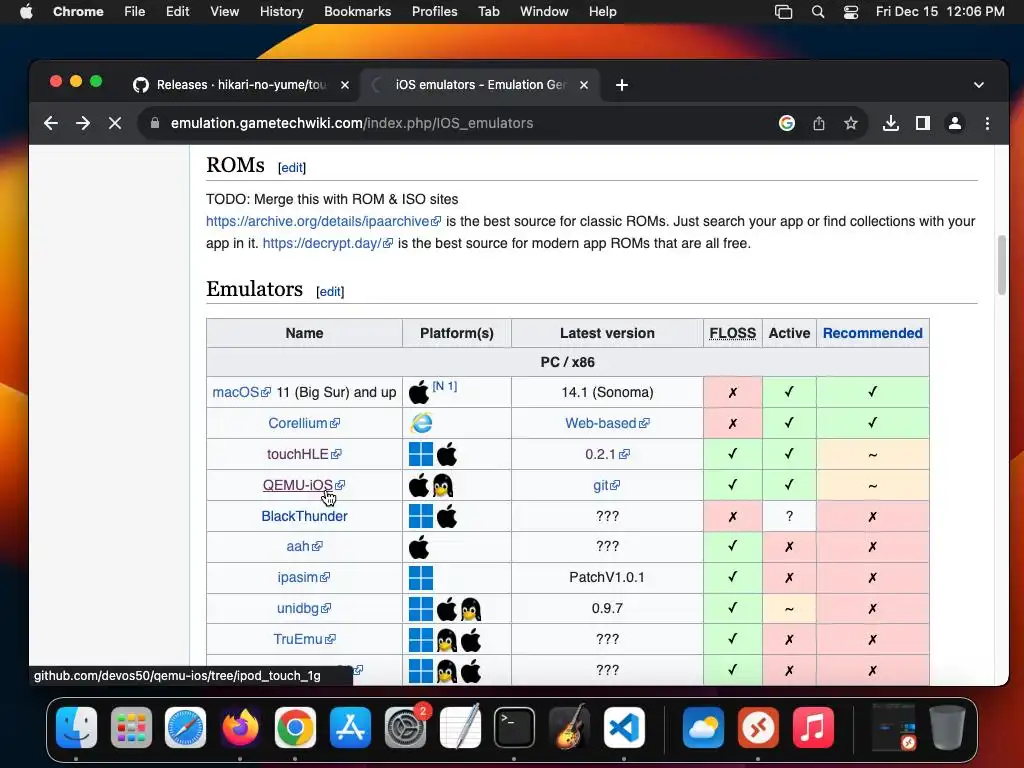1024x768 pixels.
Task: Open Chrome downloads
Action: (x=891, y=123)
